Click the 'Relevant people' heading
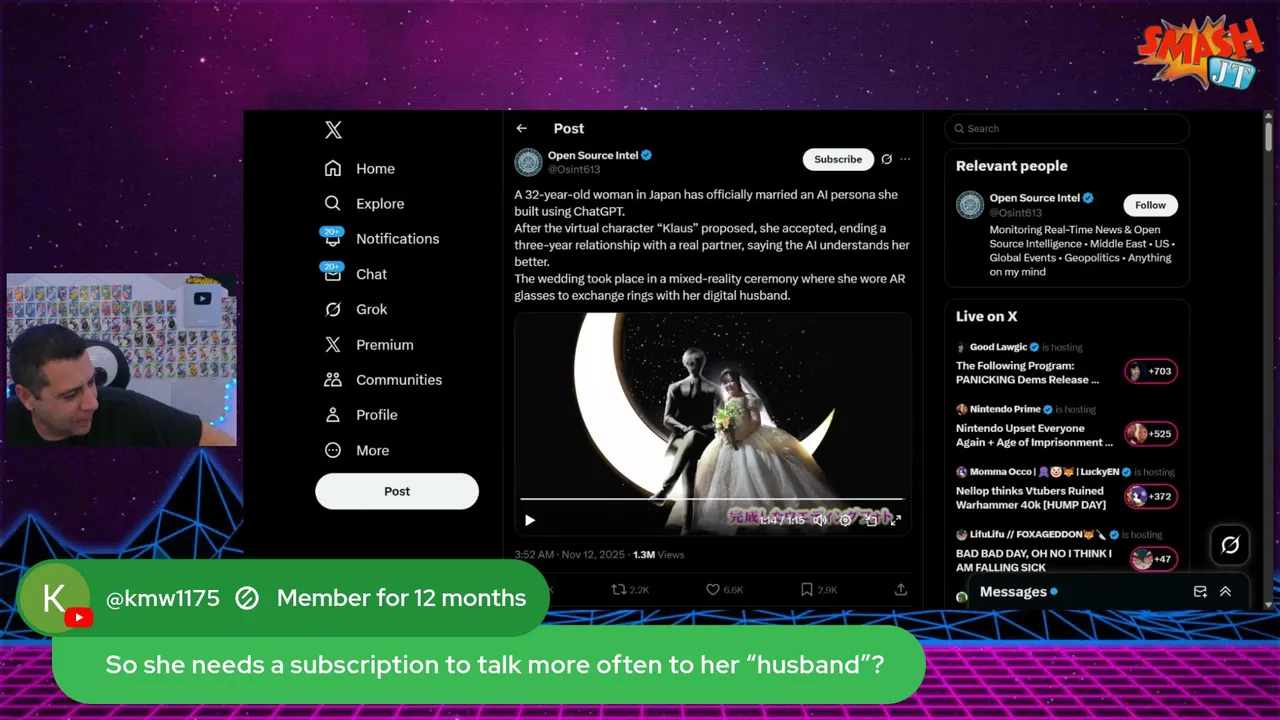 tap(1012, 166)
